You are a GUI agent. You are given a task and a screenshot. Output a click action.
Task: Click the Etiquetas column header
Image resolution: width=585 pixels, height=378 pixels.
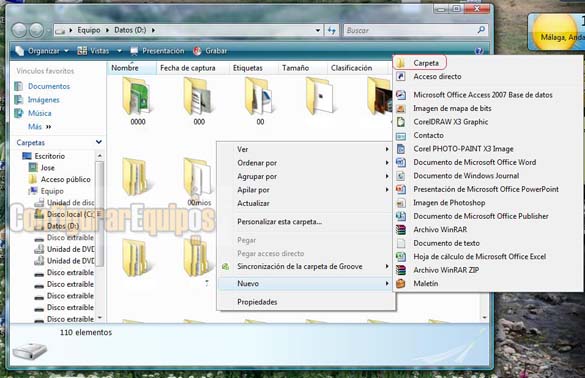pos(253,68)
